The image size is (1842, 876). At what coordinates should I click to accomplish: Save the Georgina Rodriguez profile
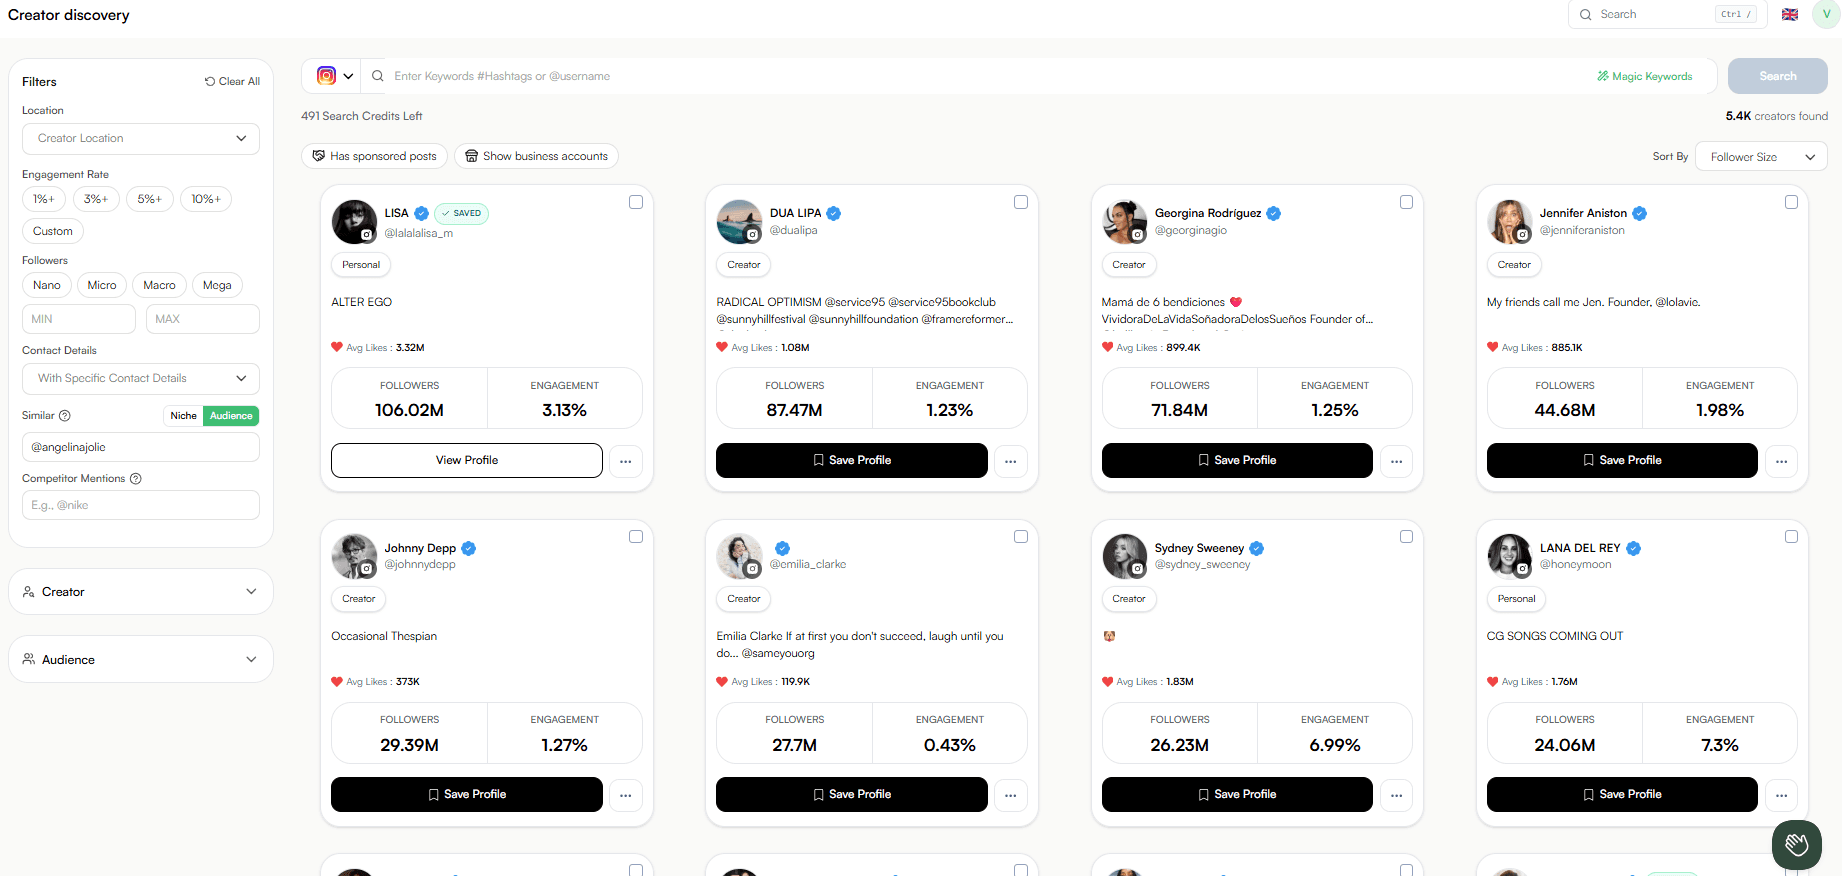[1237, 461]
